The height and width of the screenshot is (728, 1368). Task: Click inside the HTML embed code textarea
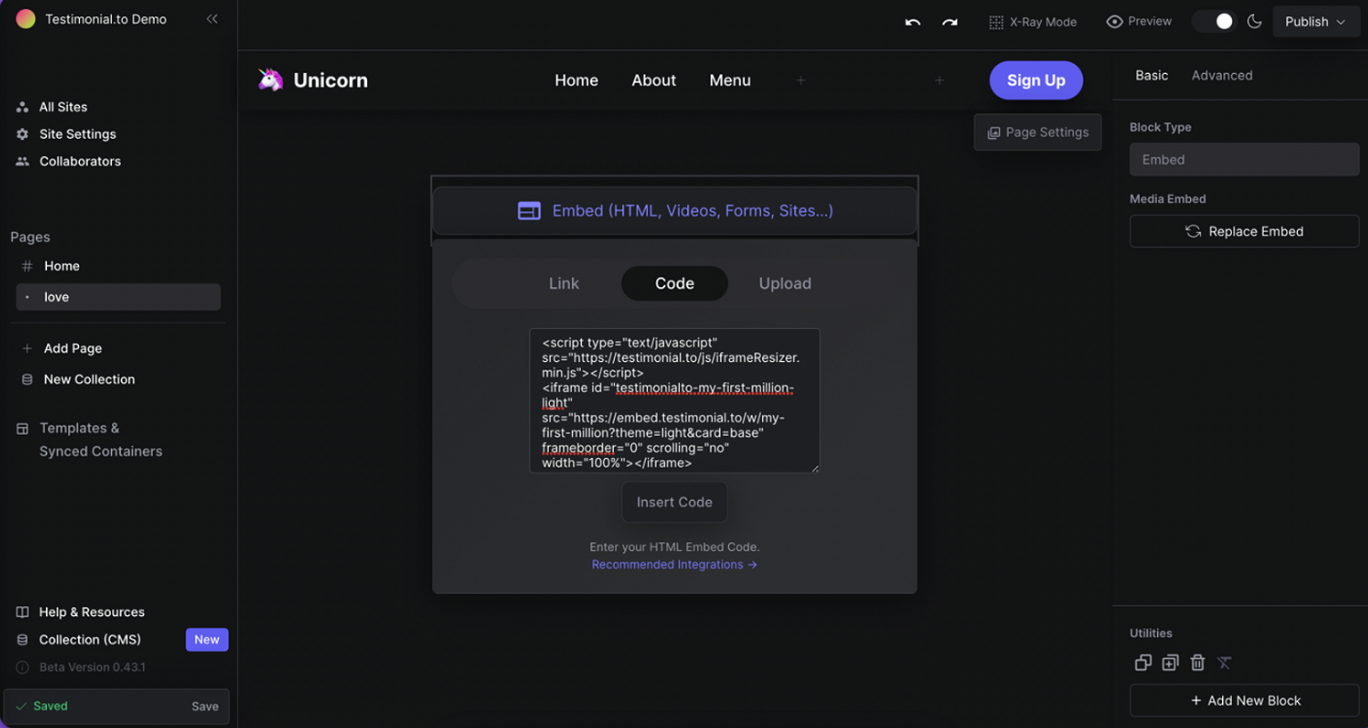point(675,400)
